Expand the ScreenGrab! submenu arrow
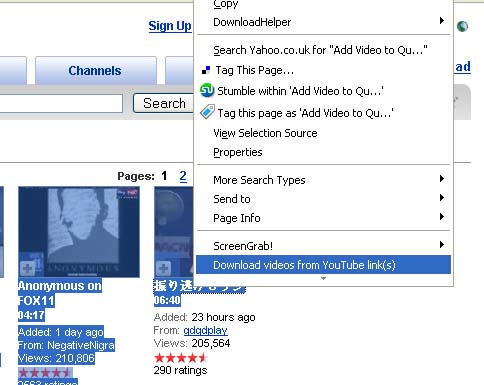 [x=442, y=245]
